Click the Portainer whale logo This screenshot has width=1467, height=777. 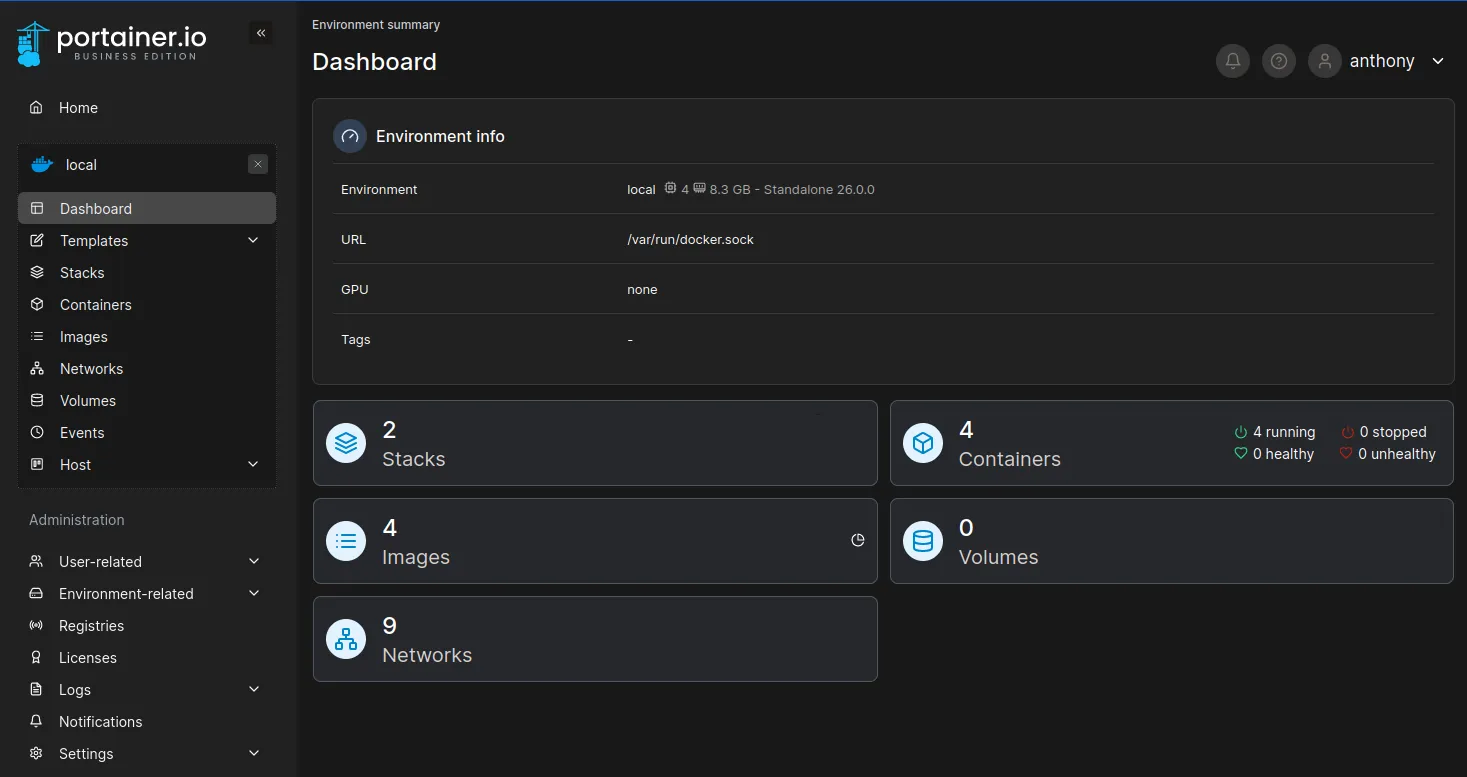pos(30,42)
